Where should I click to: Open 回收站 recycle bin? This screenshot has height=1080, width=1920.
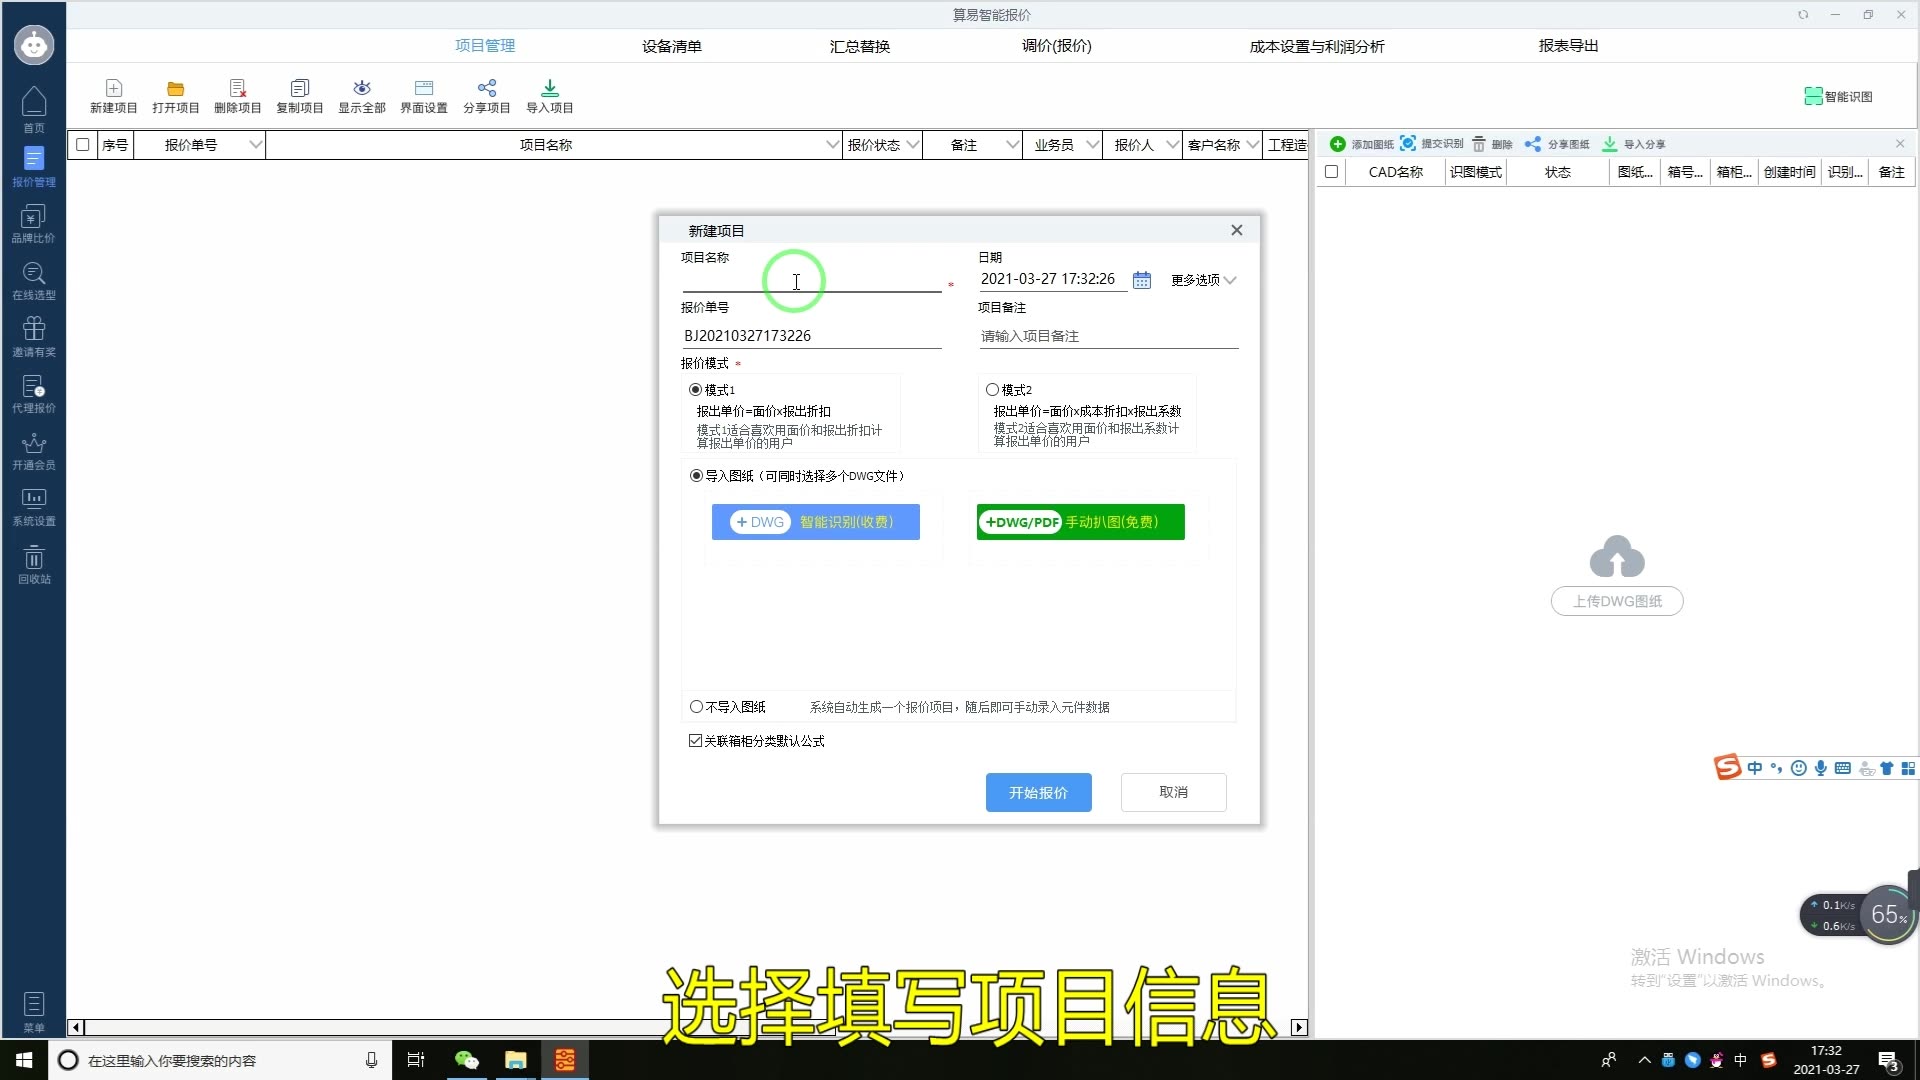click(x=34, y=564)
